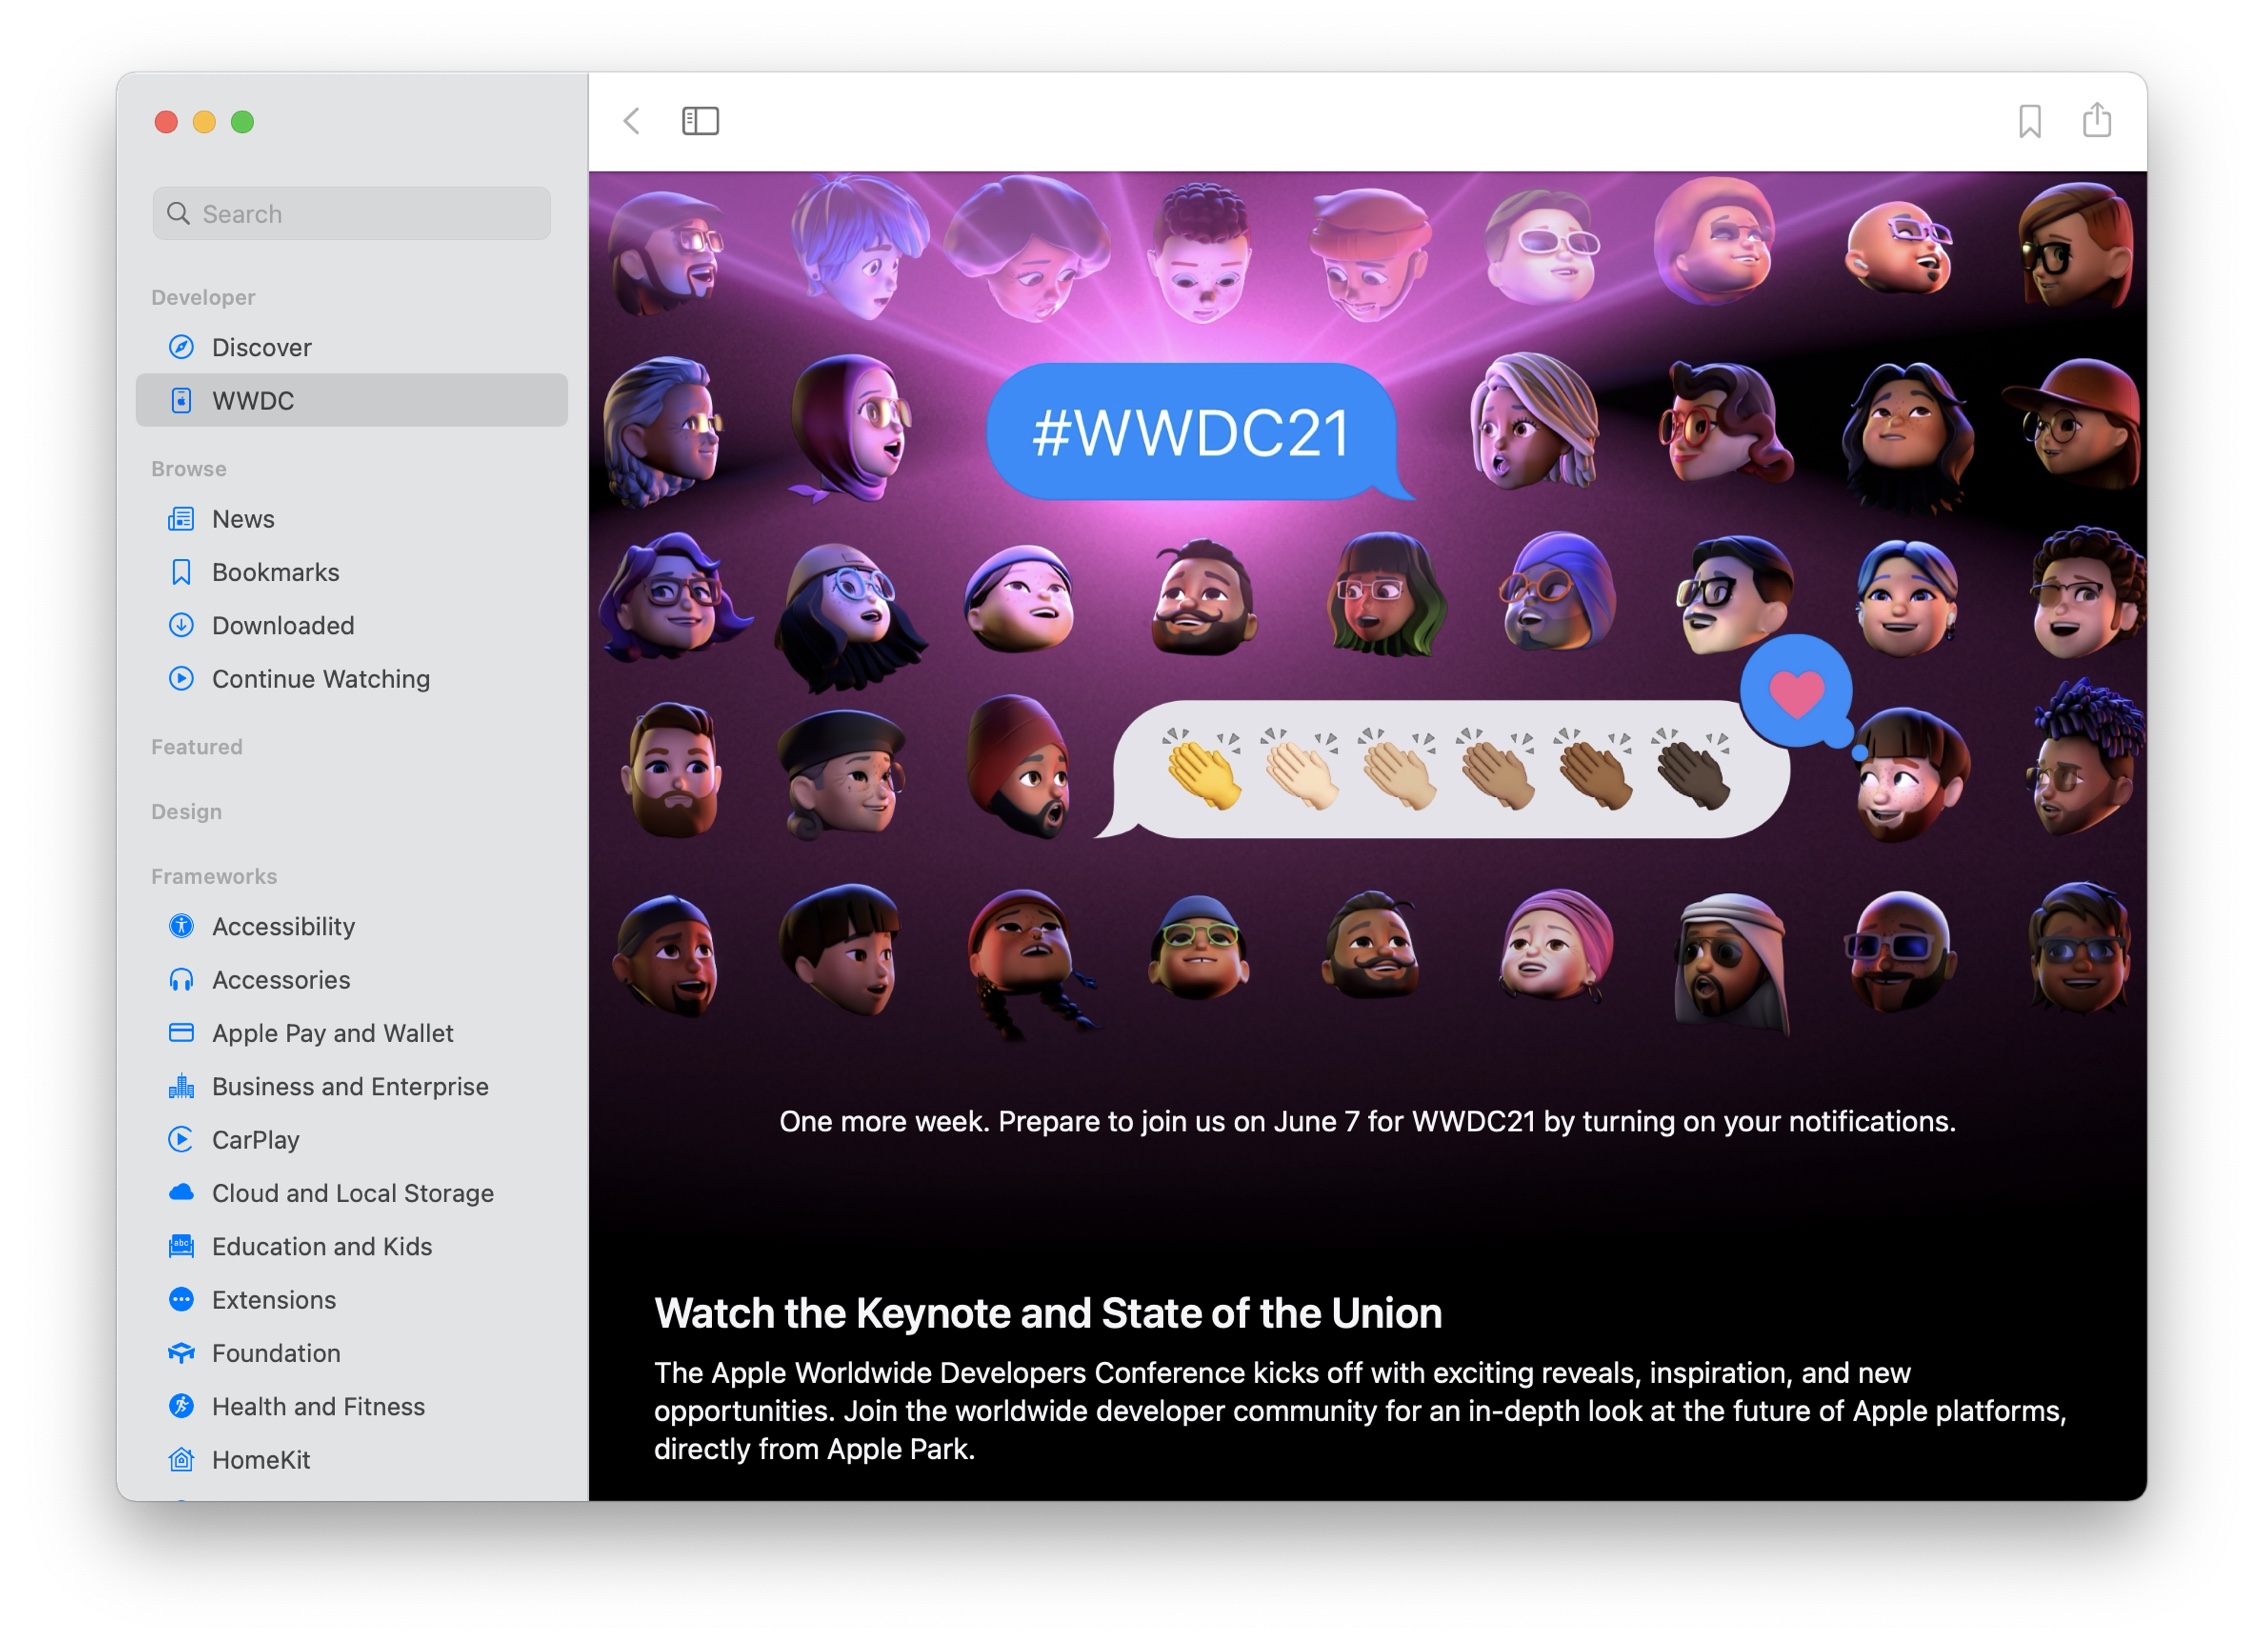Open Education and Kids topic

click(x=351, y=1246)
